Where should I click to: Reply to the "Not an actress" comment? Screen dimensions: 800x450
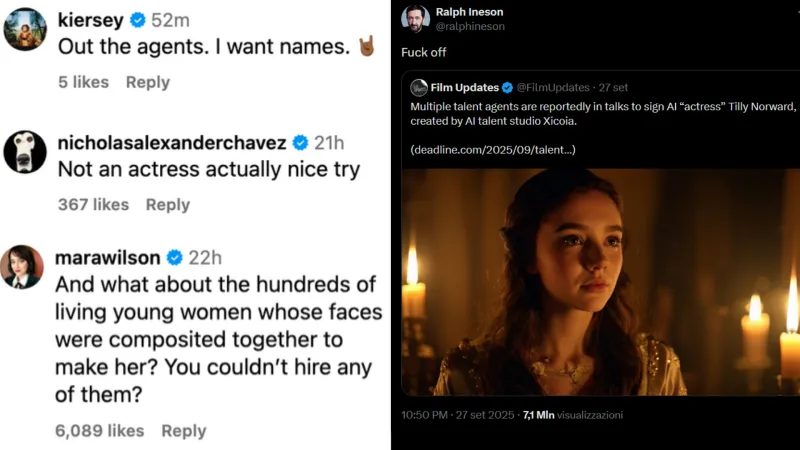(168, 204)
